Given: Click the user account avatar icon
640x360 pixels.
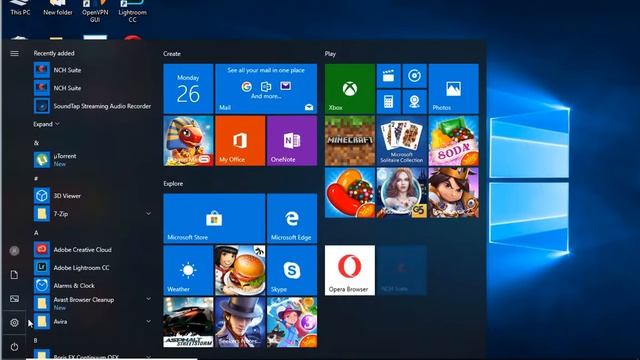Looking at the screenshot, I should click(x=14, y=251).
